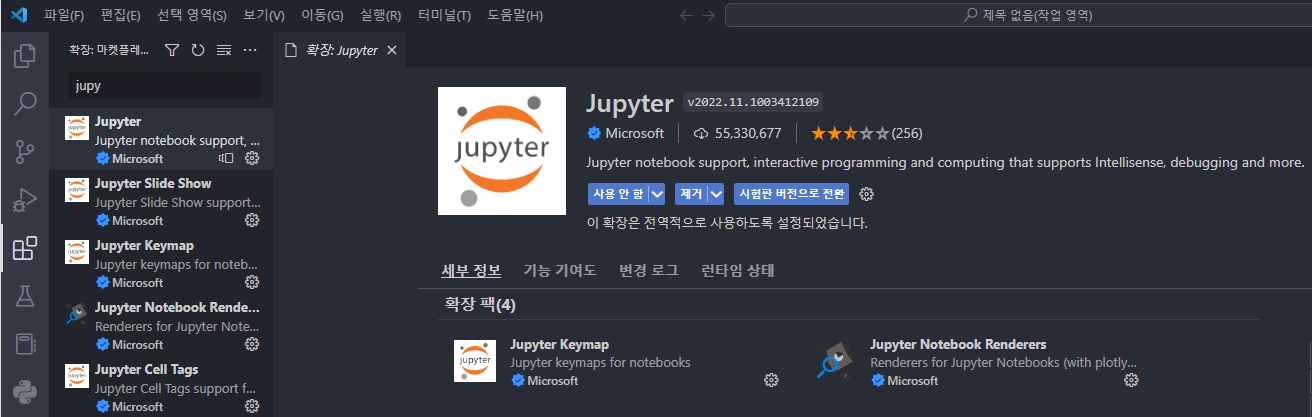
Task: Click the install count 55,330,677
Action: [x=737, y=133]
